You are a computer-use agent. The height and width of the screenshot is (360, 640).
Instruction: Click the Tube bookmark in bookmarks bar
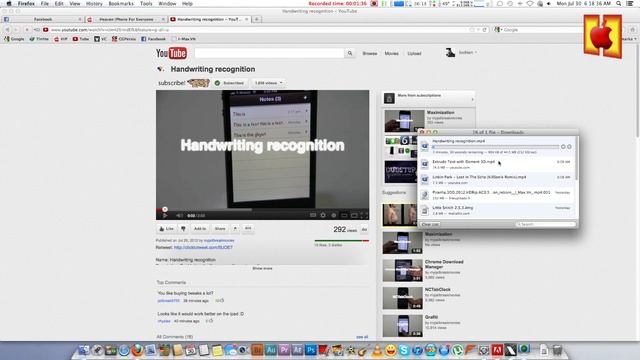tap(81, 39)
